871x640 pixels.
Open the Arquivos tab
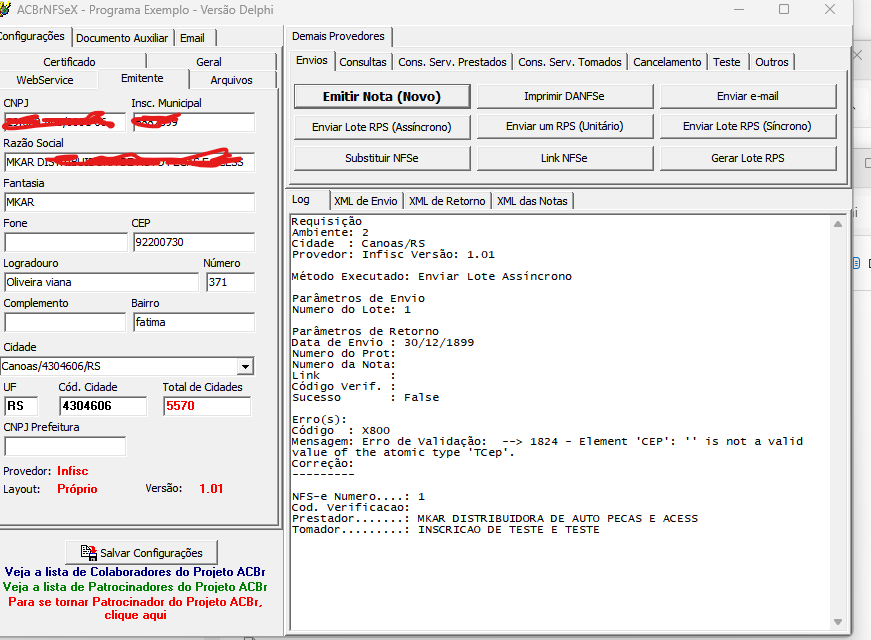[232, 80]
